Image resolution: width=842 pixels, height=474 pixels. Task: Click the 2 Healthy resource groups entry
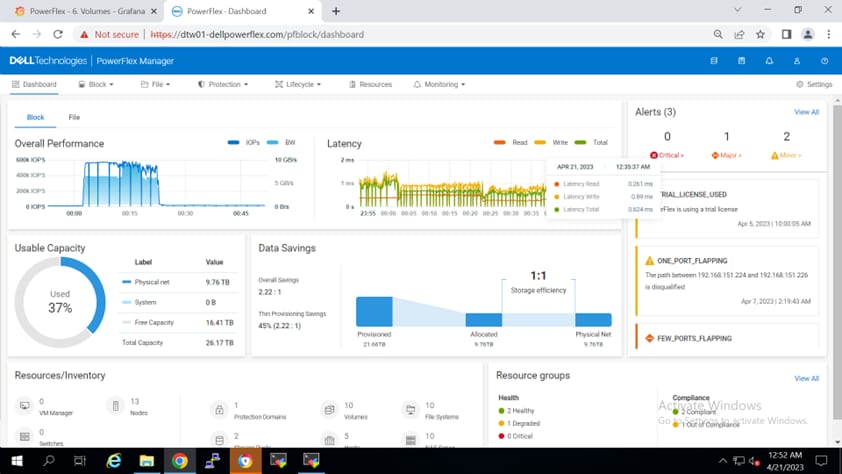point(516,411)
